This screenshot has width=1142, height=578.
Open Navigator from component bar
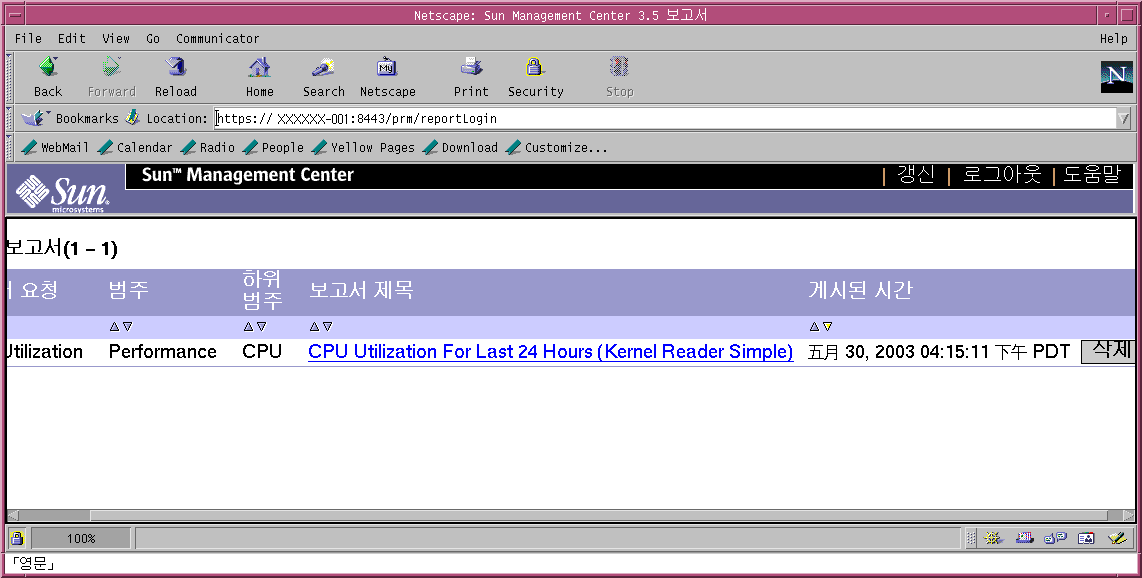pyautogui.click(x=993, y=538)
